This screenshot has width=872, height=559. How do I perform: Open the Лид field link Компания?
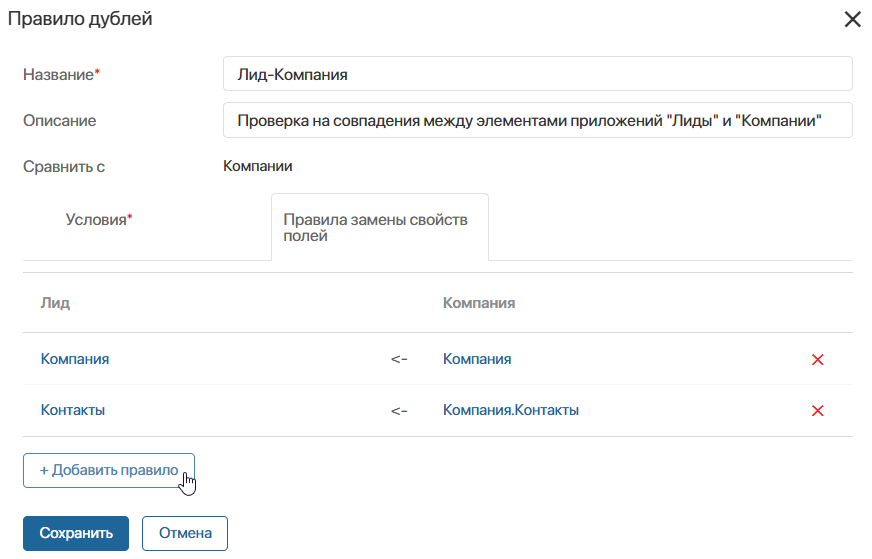(x=75, y=359)
